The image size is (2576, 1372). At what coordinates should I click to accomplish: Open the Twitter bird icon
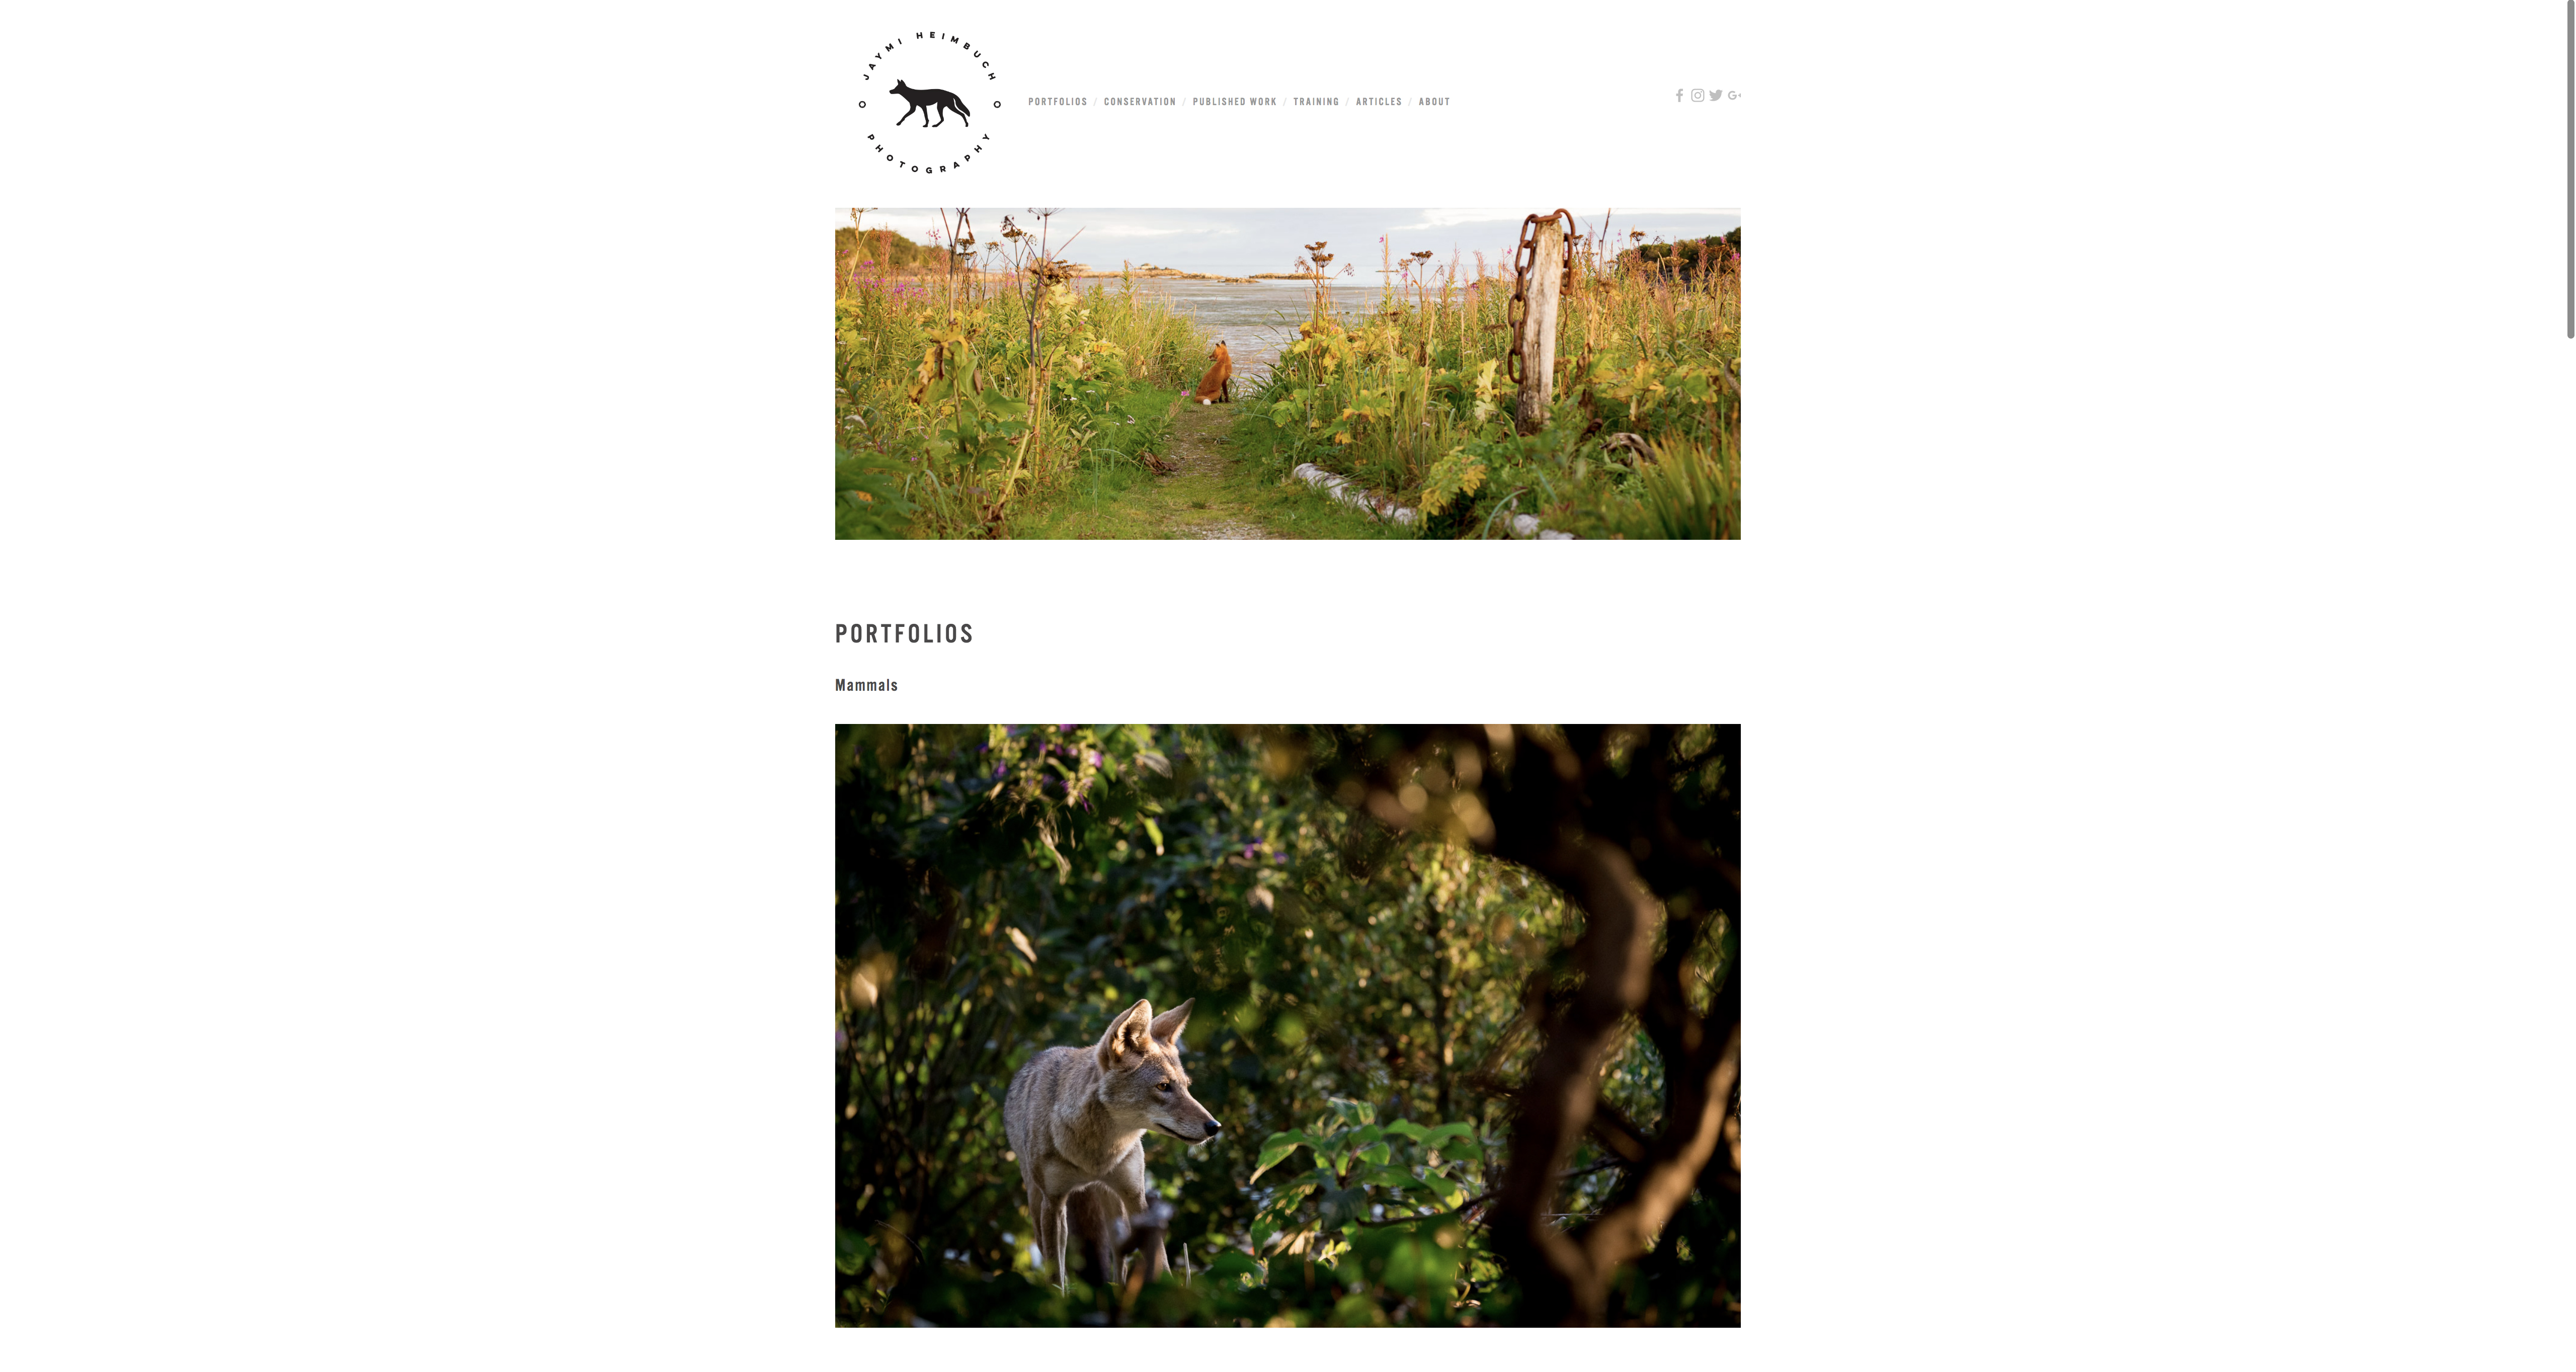[x=1716, y=96]
